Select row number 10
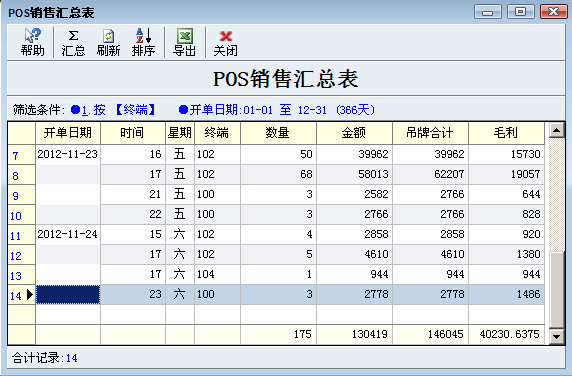 22,215
